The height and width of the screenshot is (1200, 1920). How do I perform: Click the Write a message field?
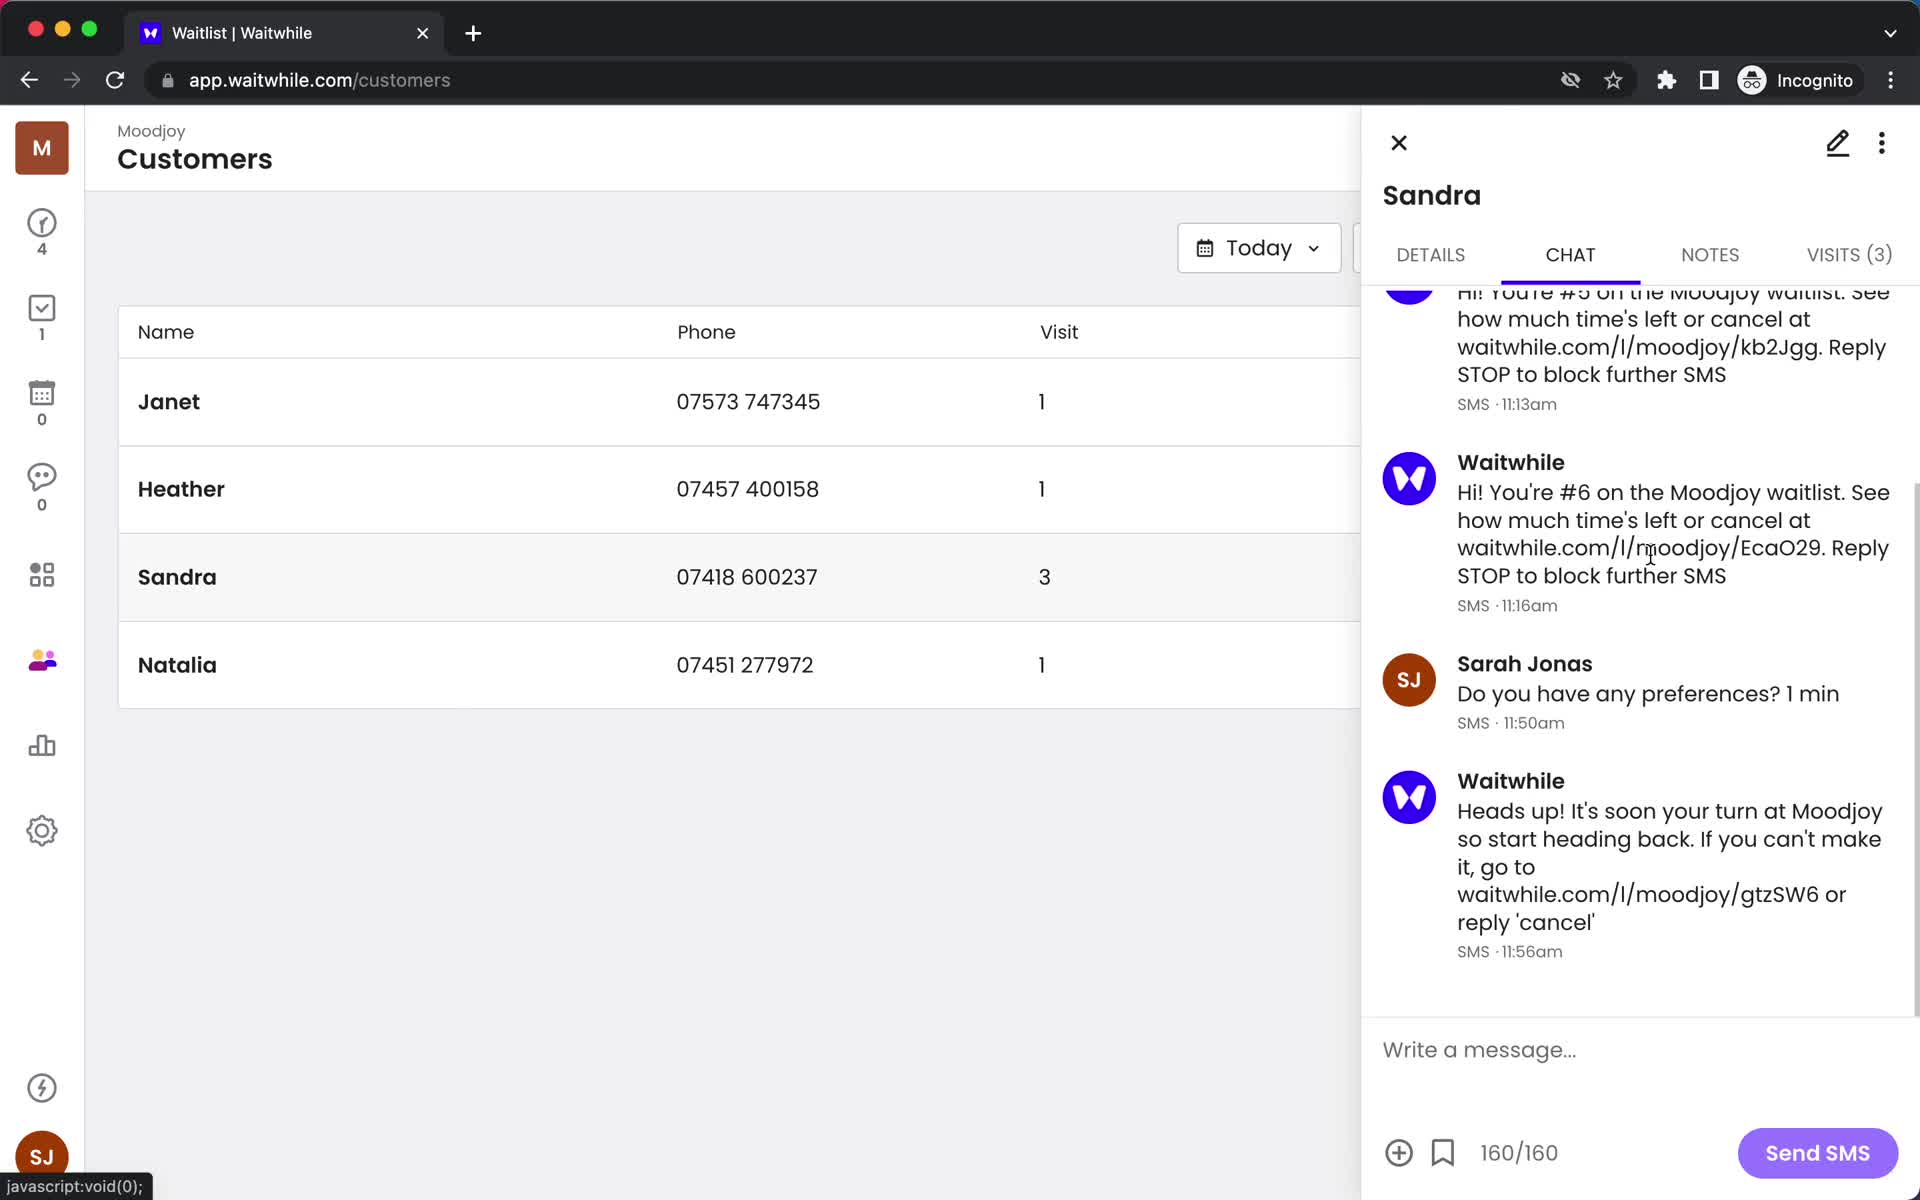point(1640,1050)
